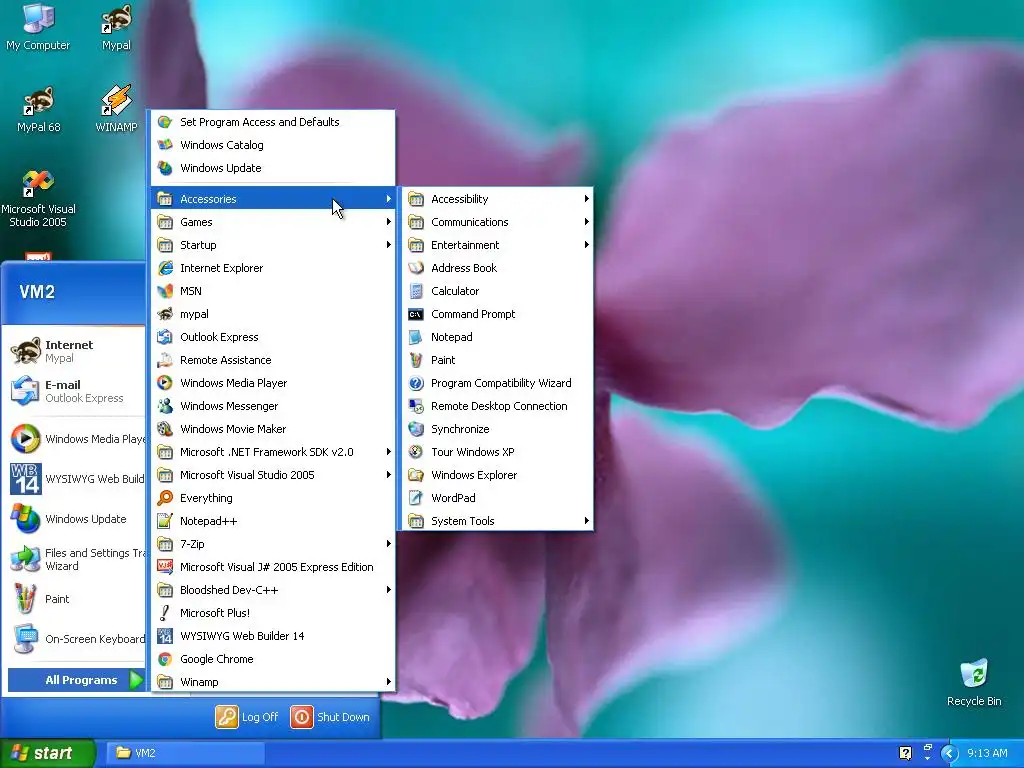Launch Command Prompt from Accessories

(x=497, y=314)
